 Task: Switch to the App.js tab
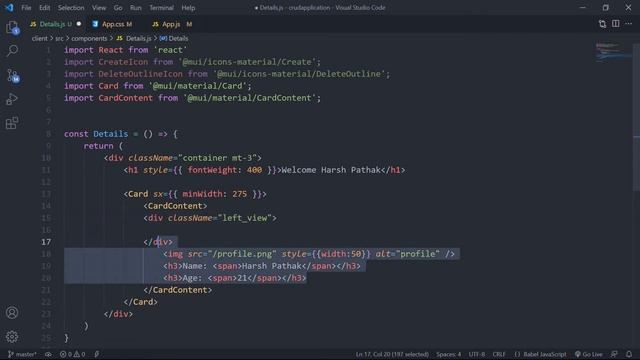point(171,24)
